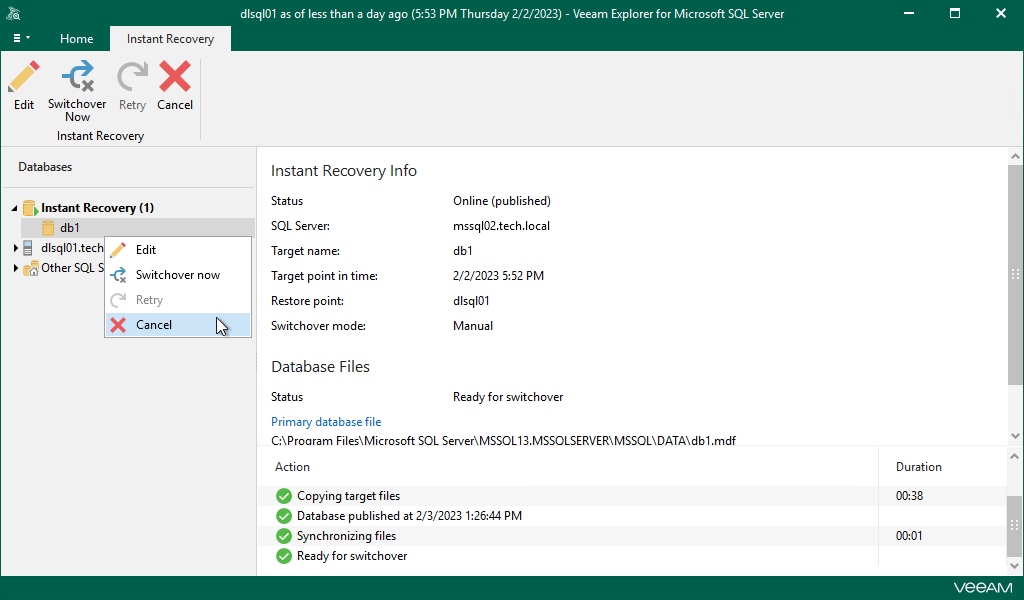
Task: Click the retry arrow icon in context menu
Action: coord(118,300)
